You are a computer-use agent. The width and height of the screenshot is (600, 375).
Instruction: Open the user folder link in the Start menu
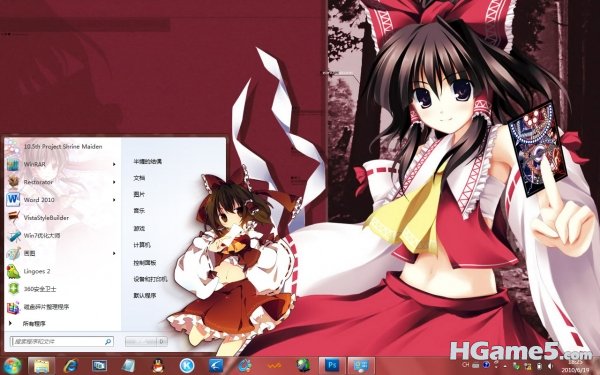pos(147,161)
